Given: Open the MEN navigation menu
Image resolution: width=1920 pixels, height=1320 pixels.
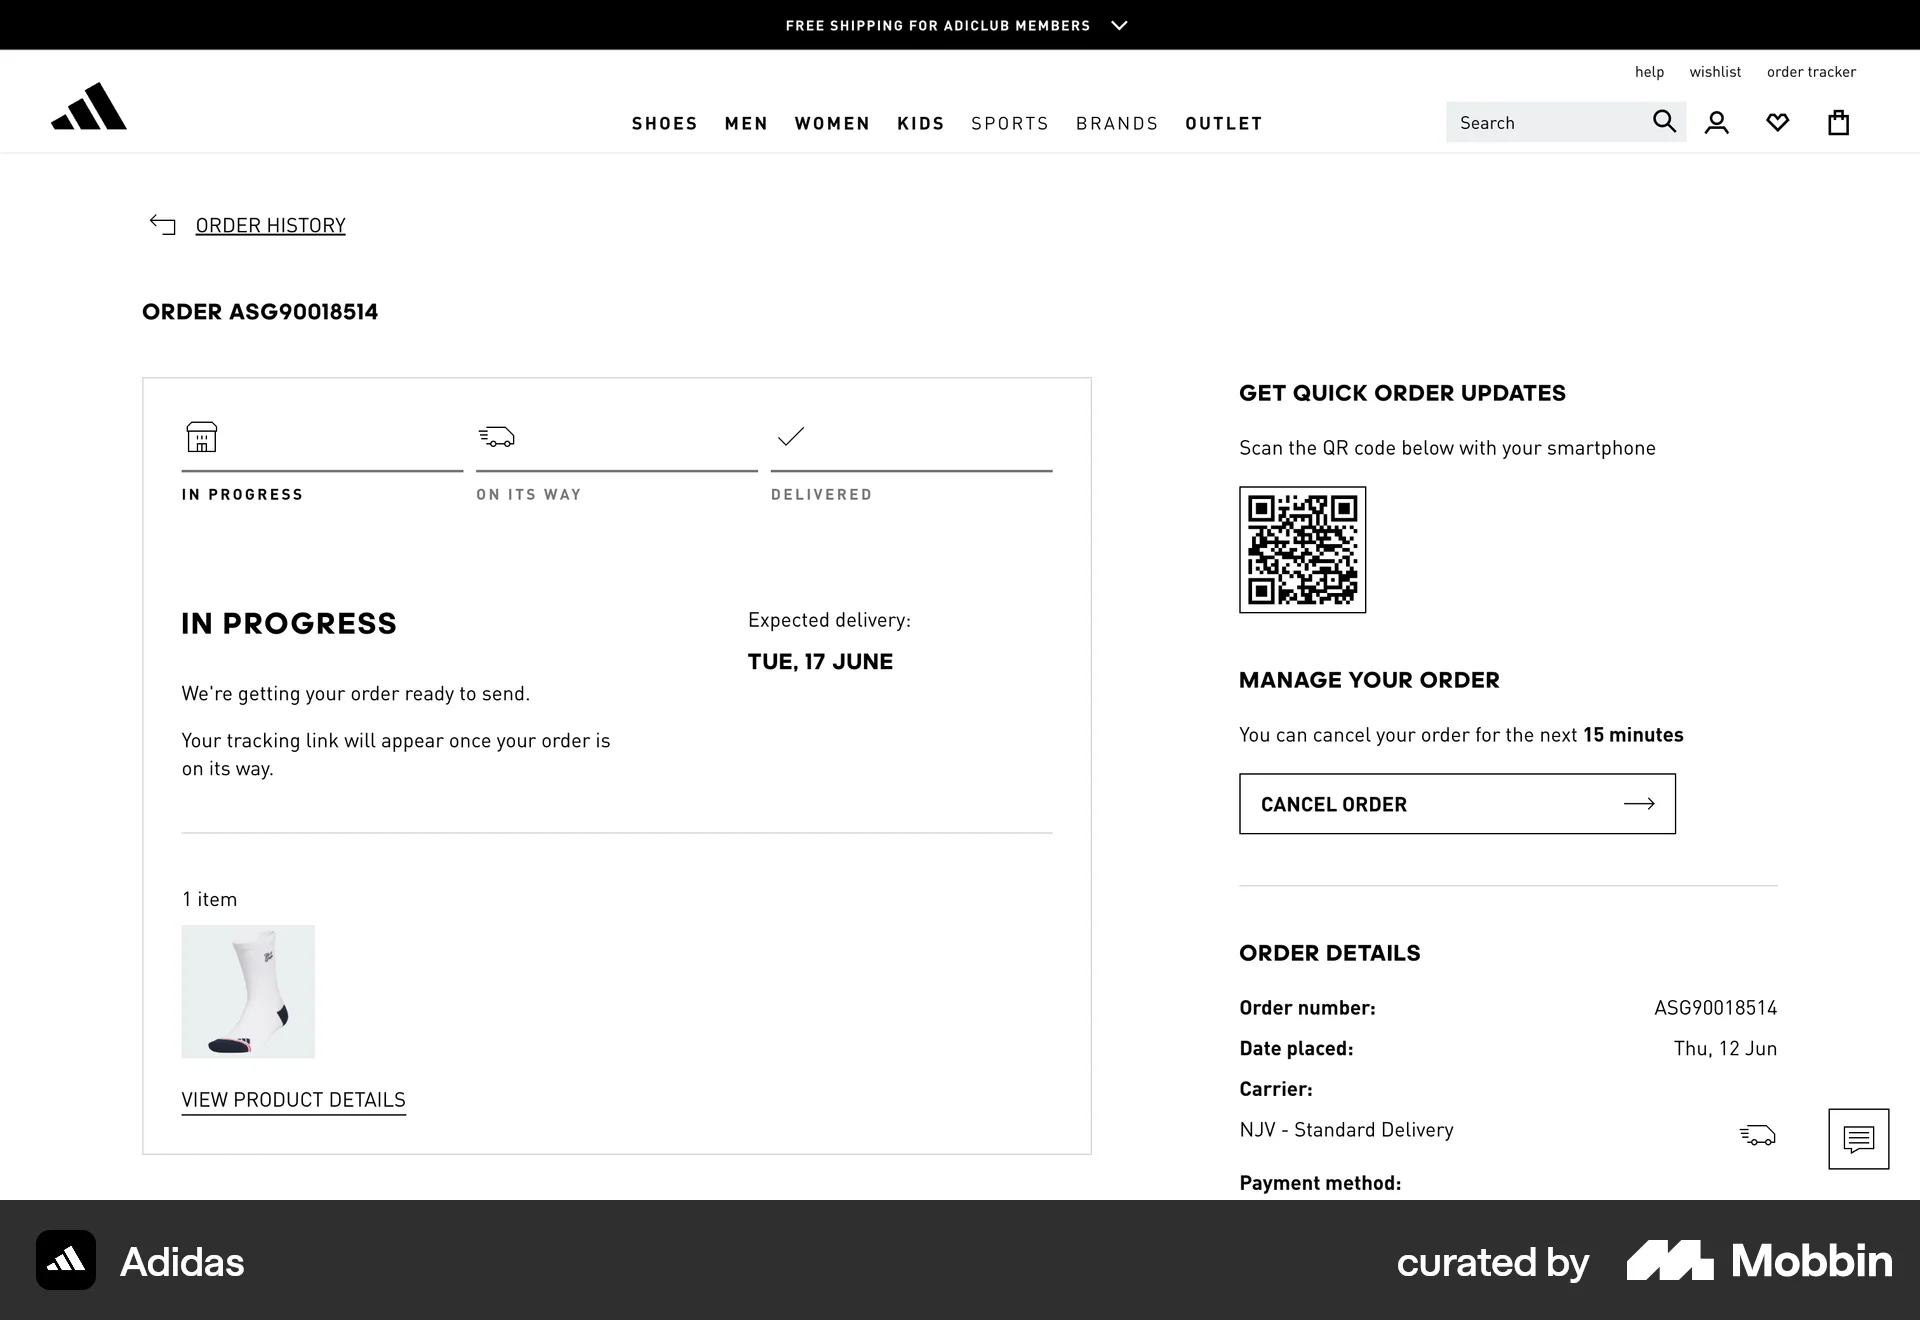Looking at the screenshot, I should tap(746, 122).
